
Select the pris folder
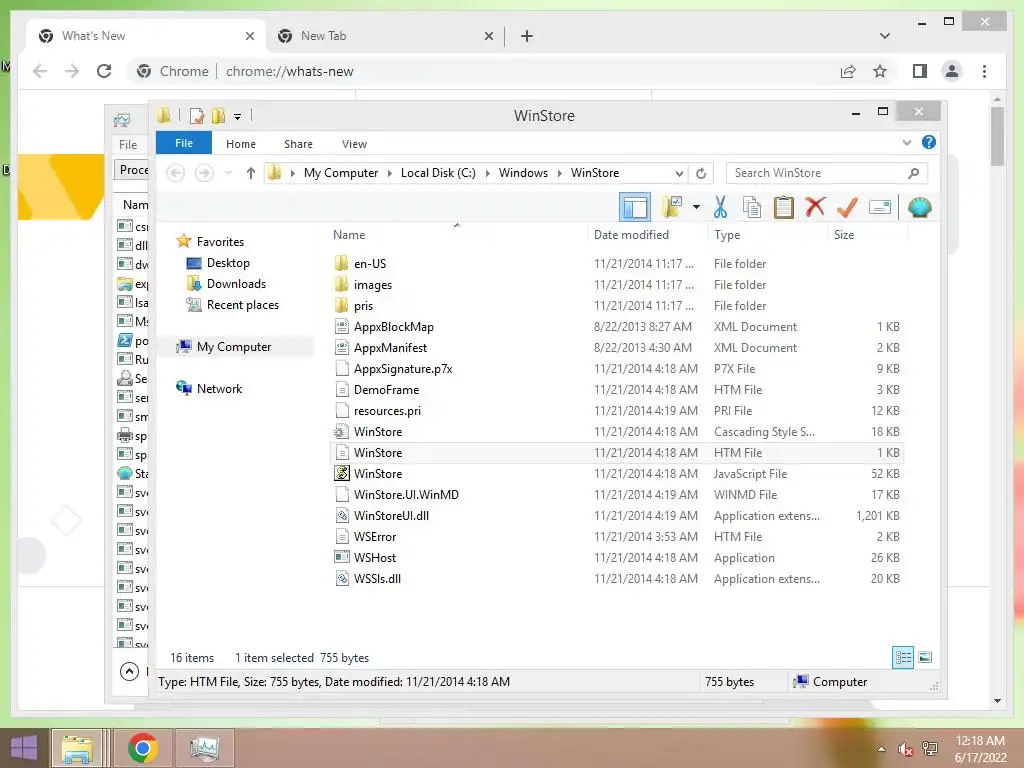363,306
